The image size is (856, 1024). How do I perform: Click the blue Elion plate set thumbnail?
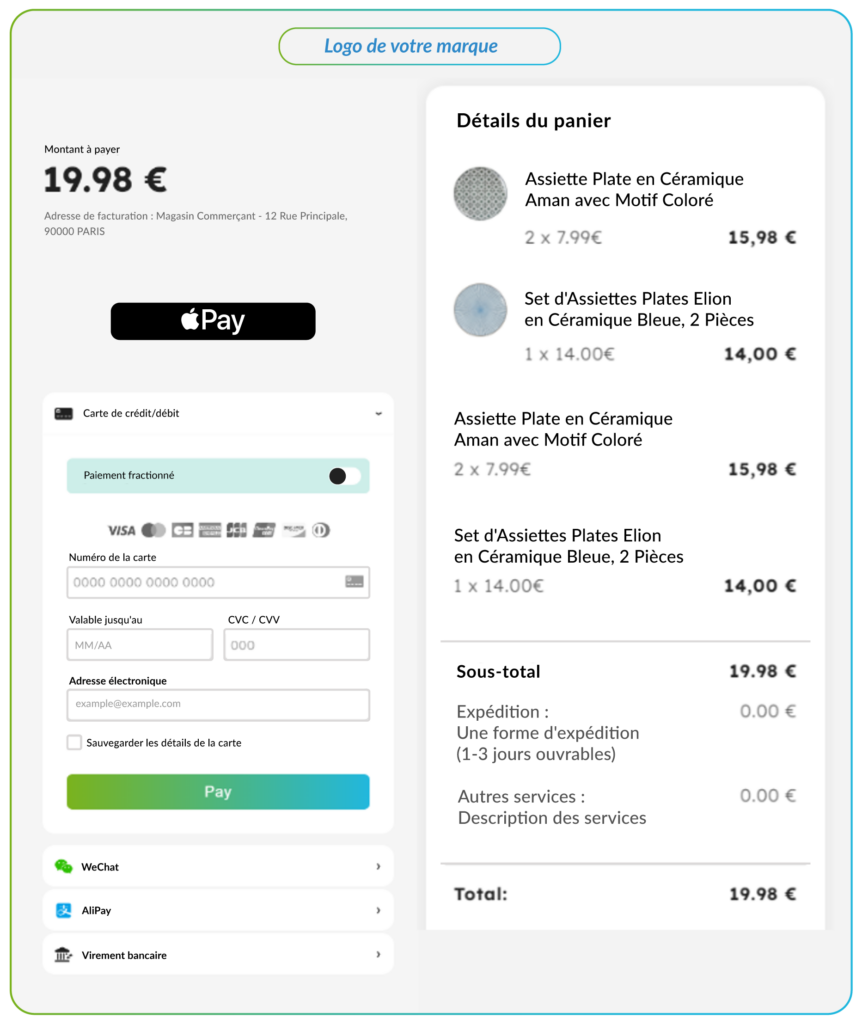tap(481, 310)
